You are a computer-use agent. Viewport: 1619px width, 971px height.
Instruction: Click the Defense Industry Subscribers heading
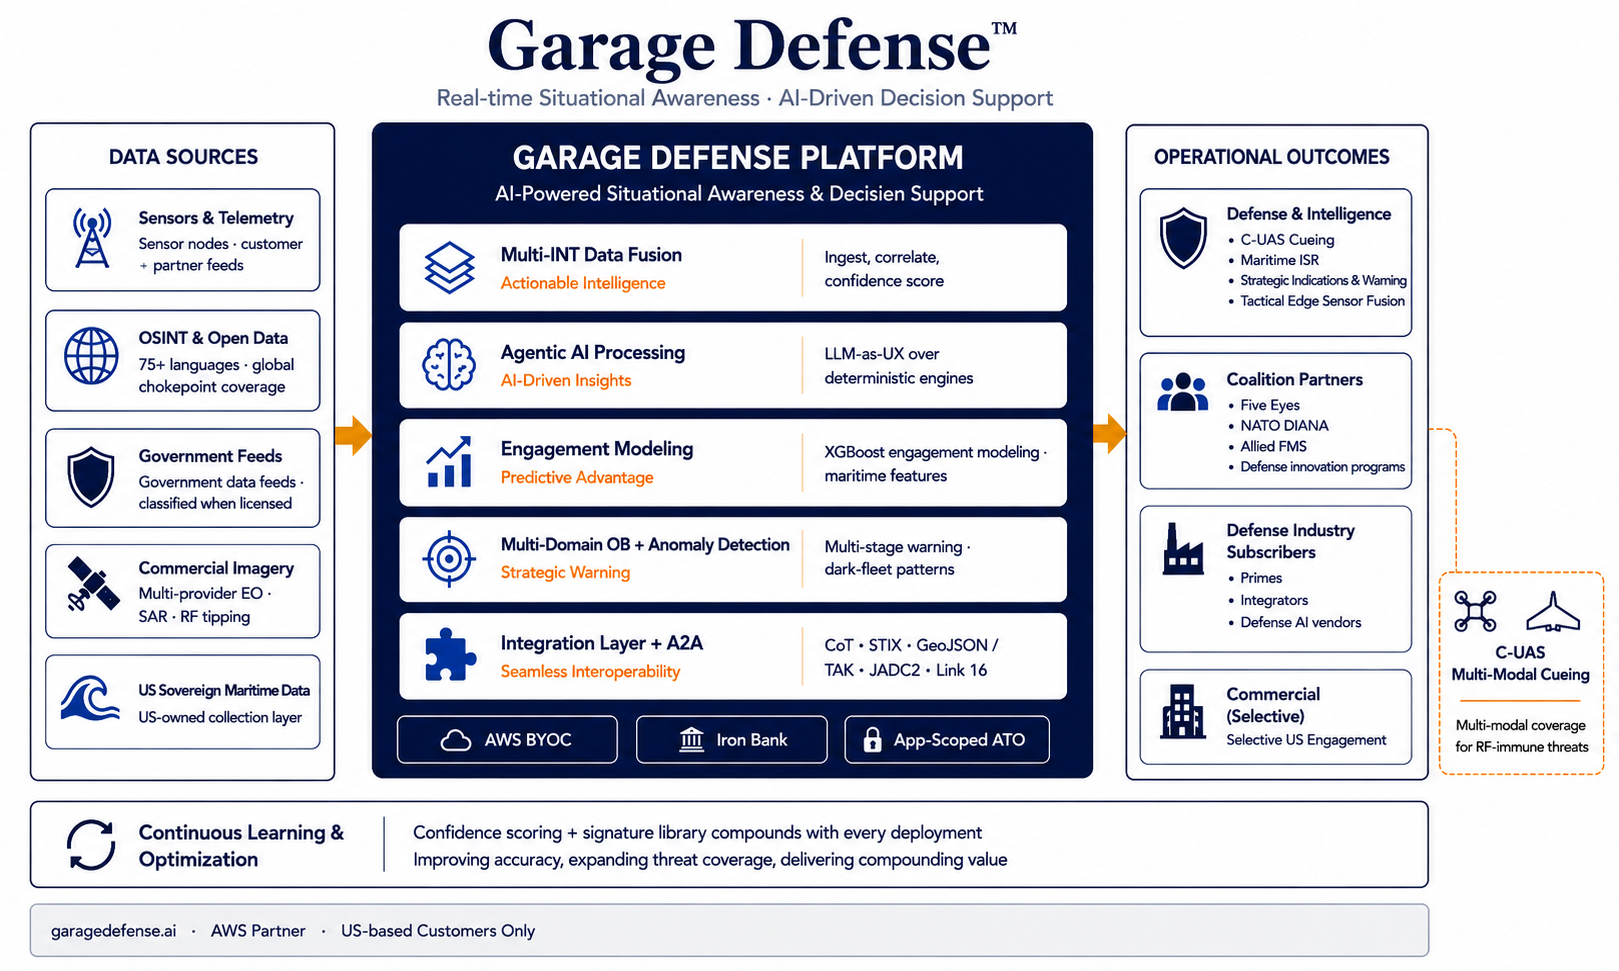pos(1291,541)
